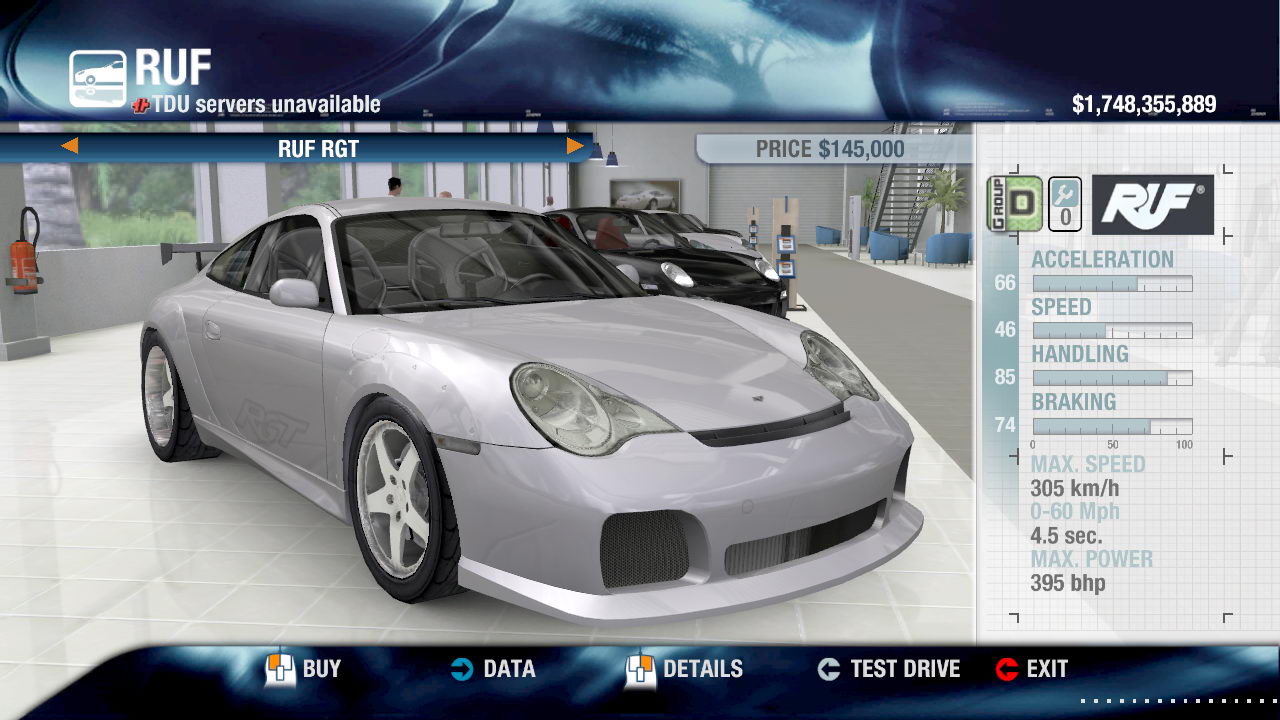Click the Buy label
The width and height of the screenshot is (1280, 720).
tap(322, 669)
